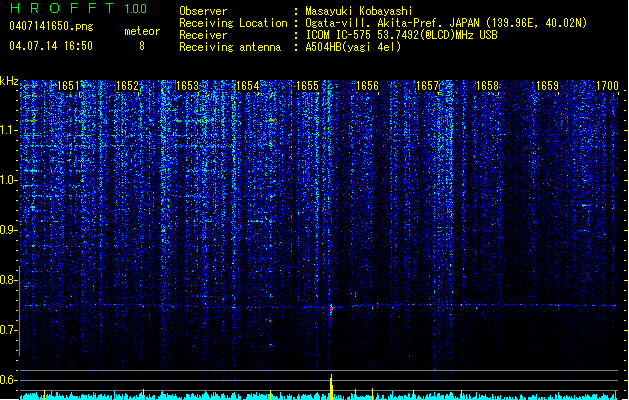Click the 1651 time marker
This screenshot has width=629, height=400.
click(x=68, y=86)
